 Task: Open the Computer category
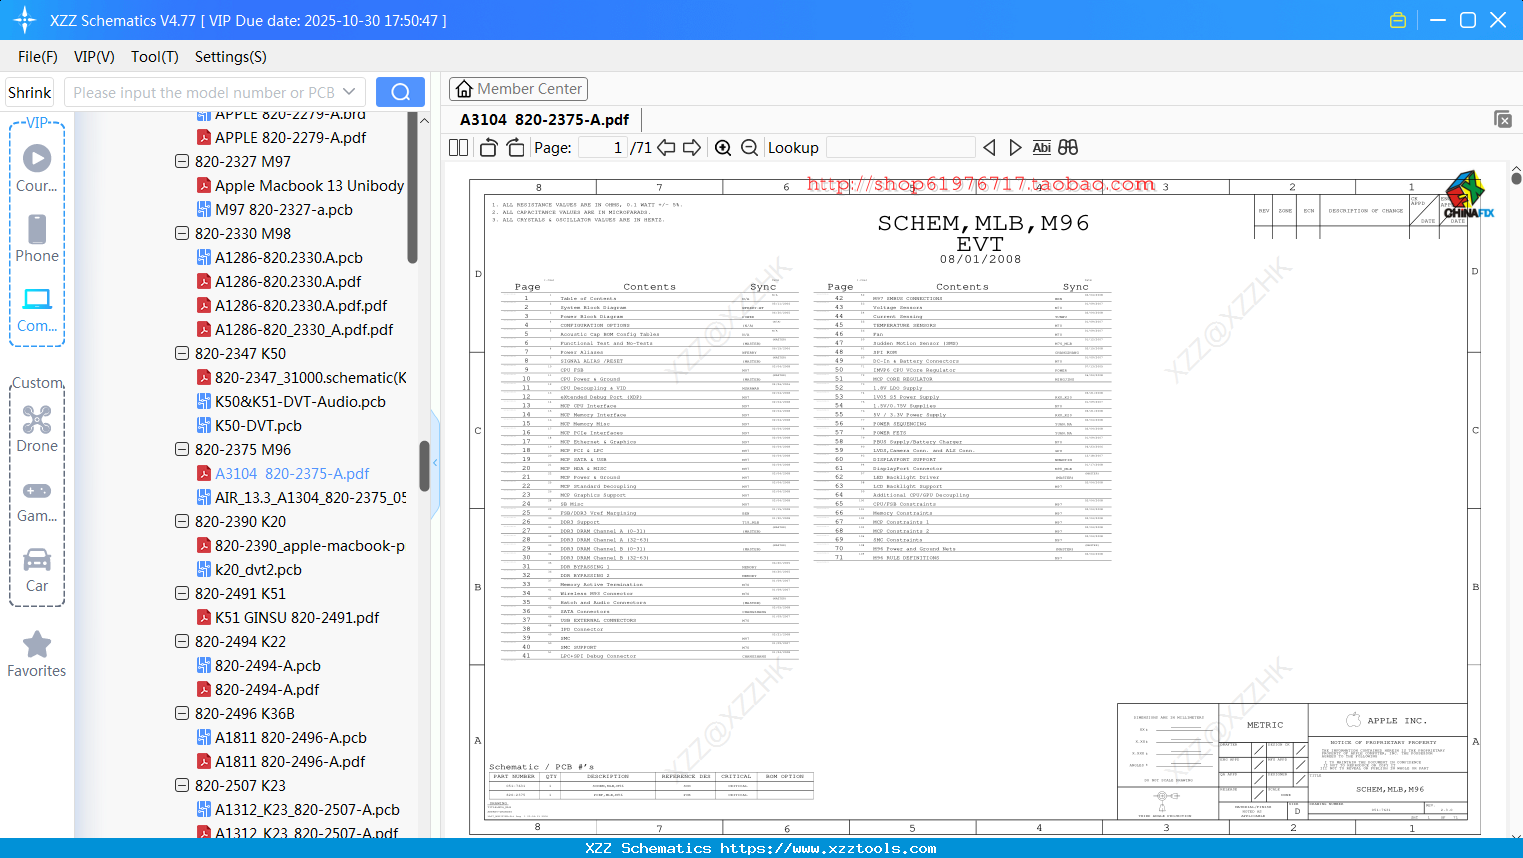[37, 310]
